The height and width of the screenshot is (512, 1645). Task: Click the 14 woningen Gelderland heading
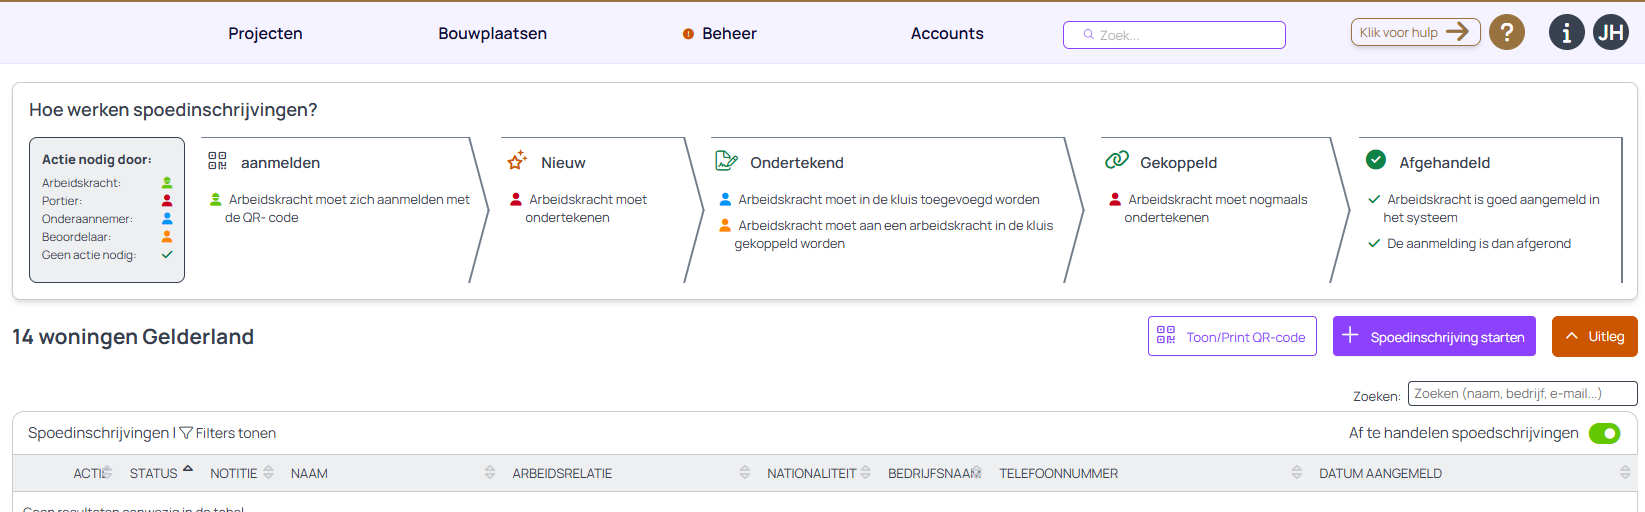(x=133, y=337)
